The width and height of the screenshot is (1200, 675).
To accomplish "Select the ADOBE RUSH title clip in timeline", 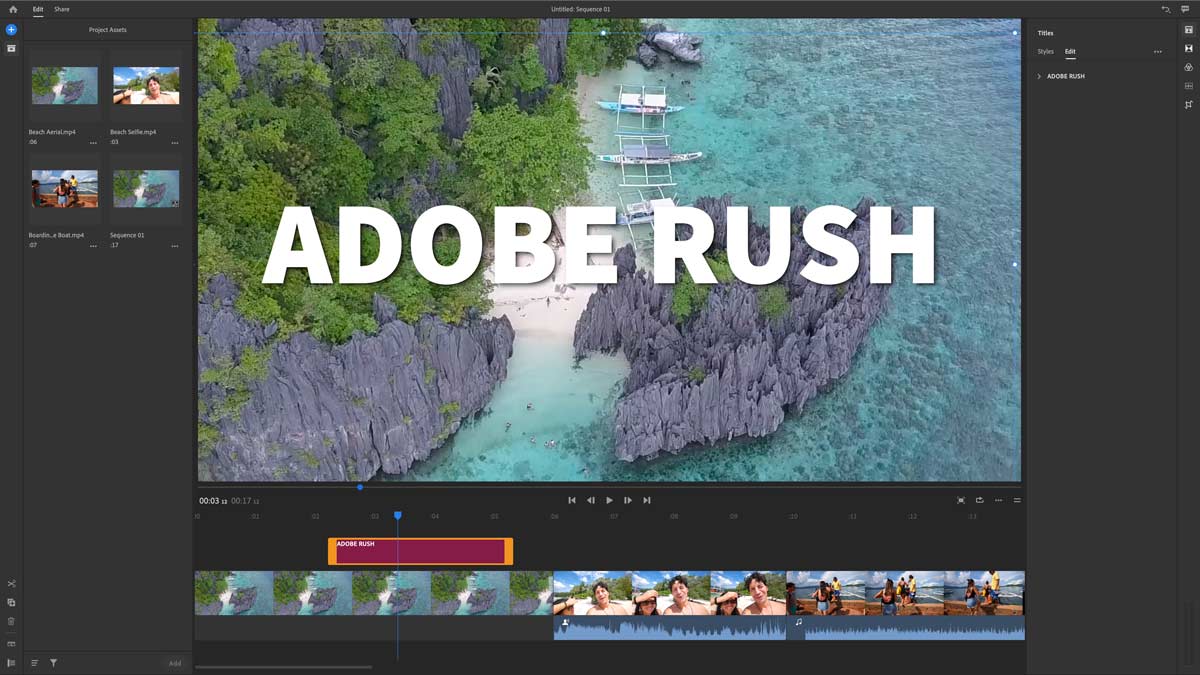I will pos(420,551).
